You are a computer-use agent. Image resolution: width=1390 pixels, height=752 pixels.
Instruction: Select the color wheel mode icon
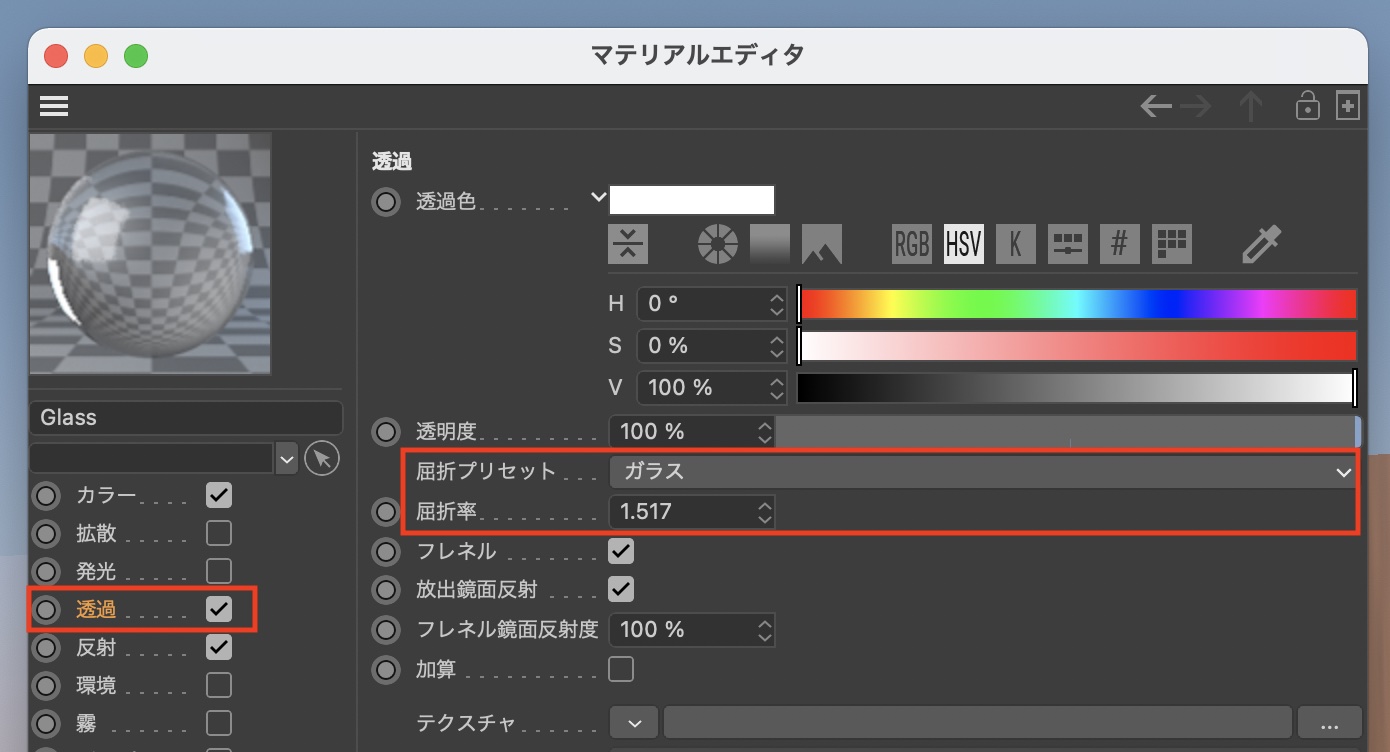tap(718, 244)
